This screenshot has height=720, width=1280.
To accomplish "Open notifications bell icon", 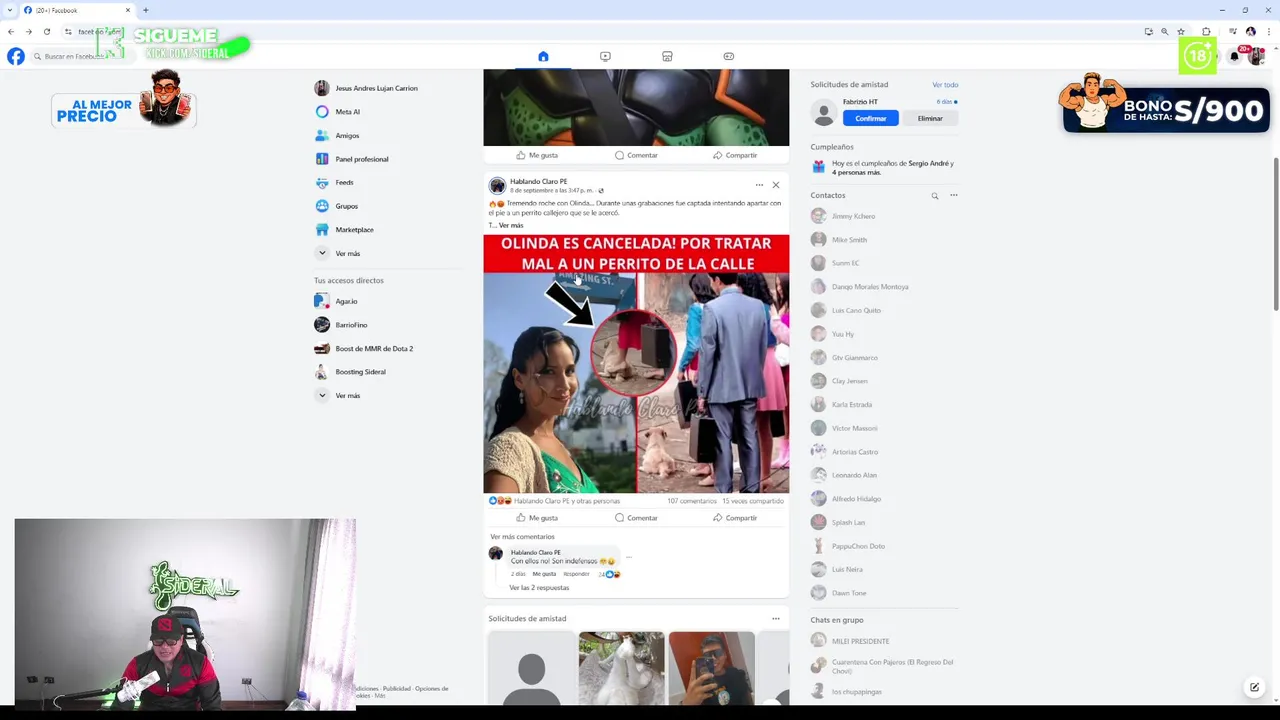I will tap(1234, 56).
